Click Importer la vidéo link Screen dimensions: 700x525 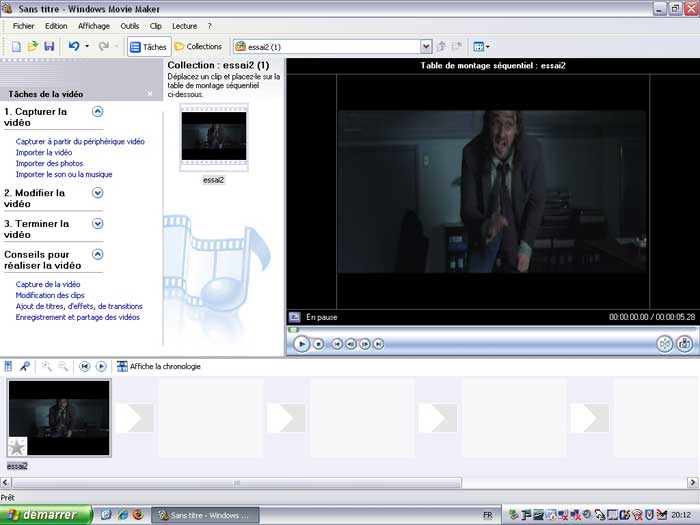click(x=44, y=153)
